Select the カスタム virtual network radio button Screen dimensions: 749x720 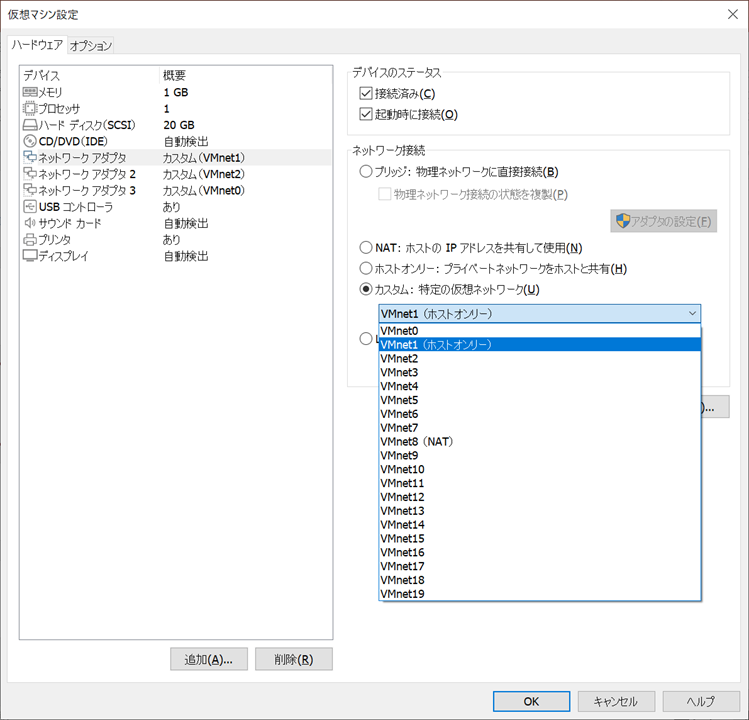coord(365,289)
